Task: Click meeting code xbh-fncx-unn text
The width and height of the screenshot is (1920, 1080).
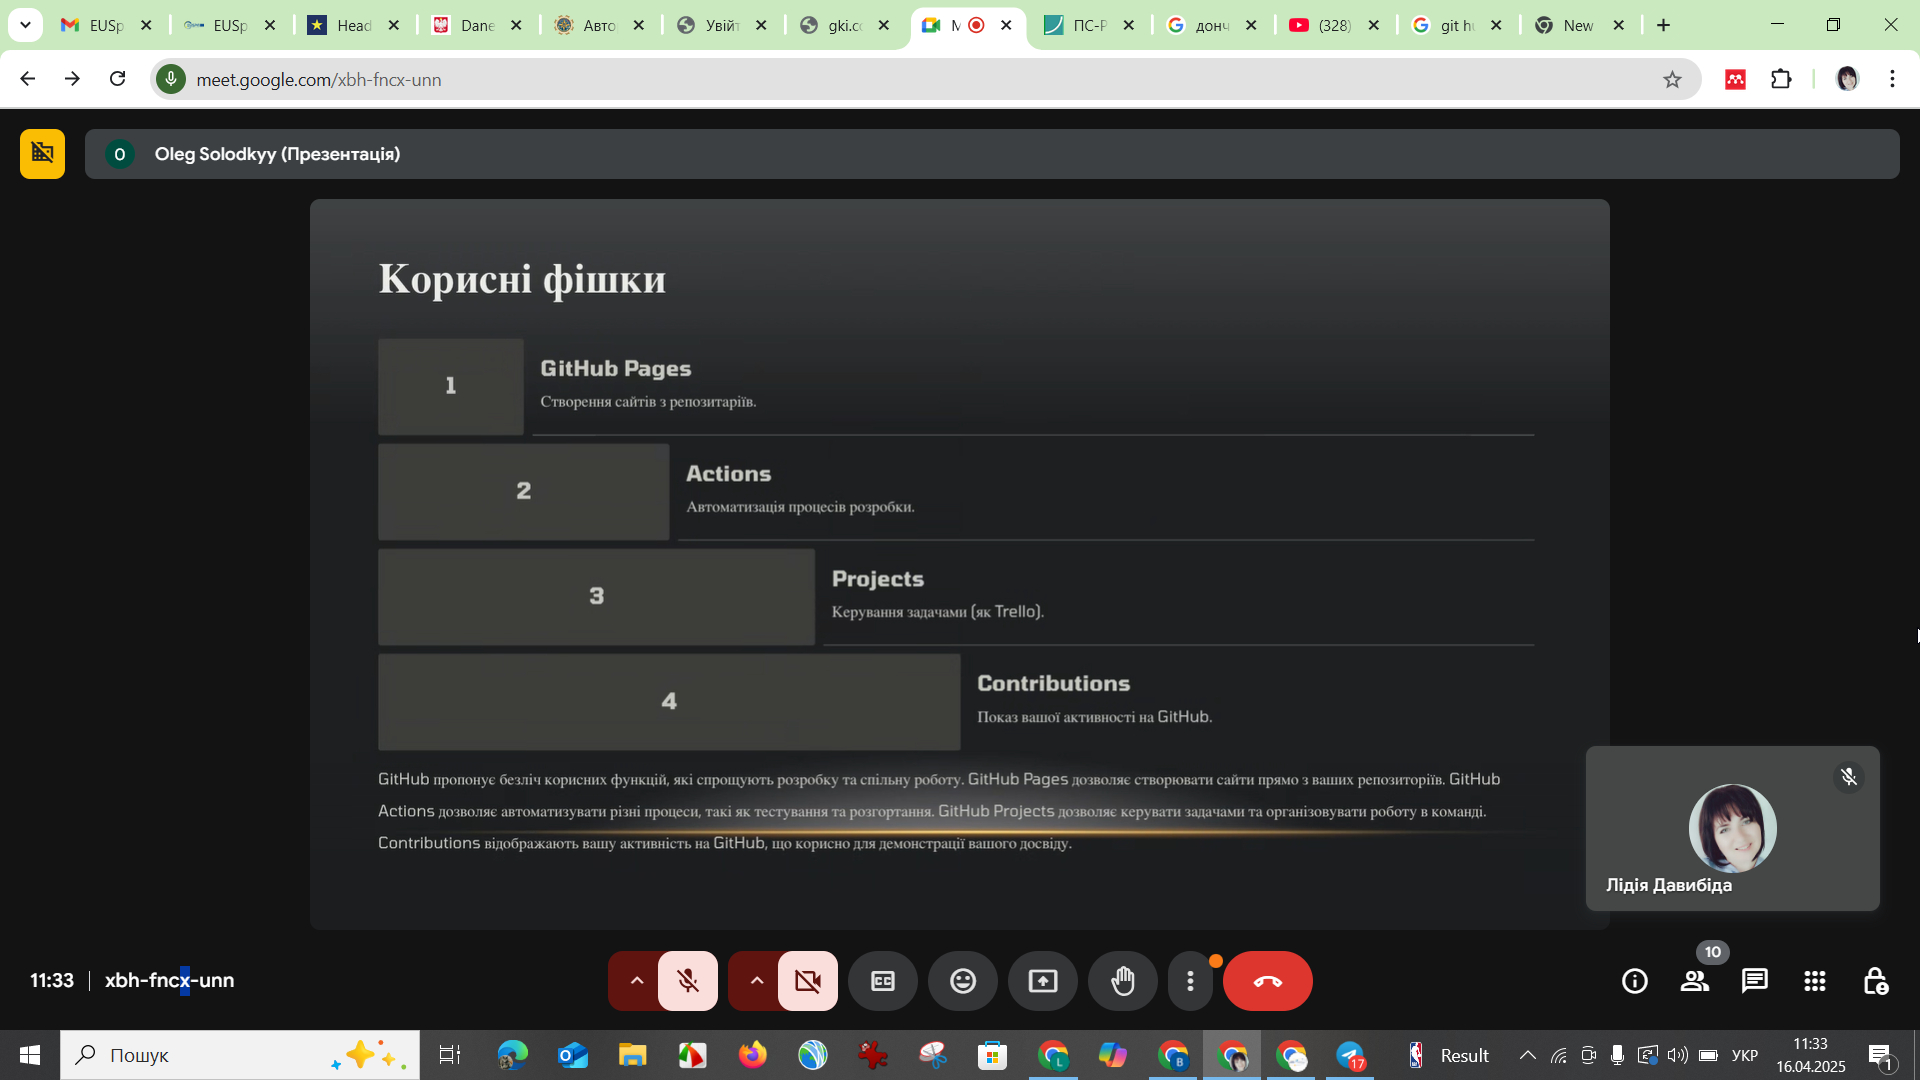Action: (x=170, y=980)
